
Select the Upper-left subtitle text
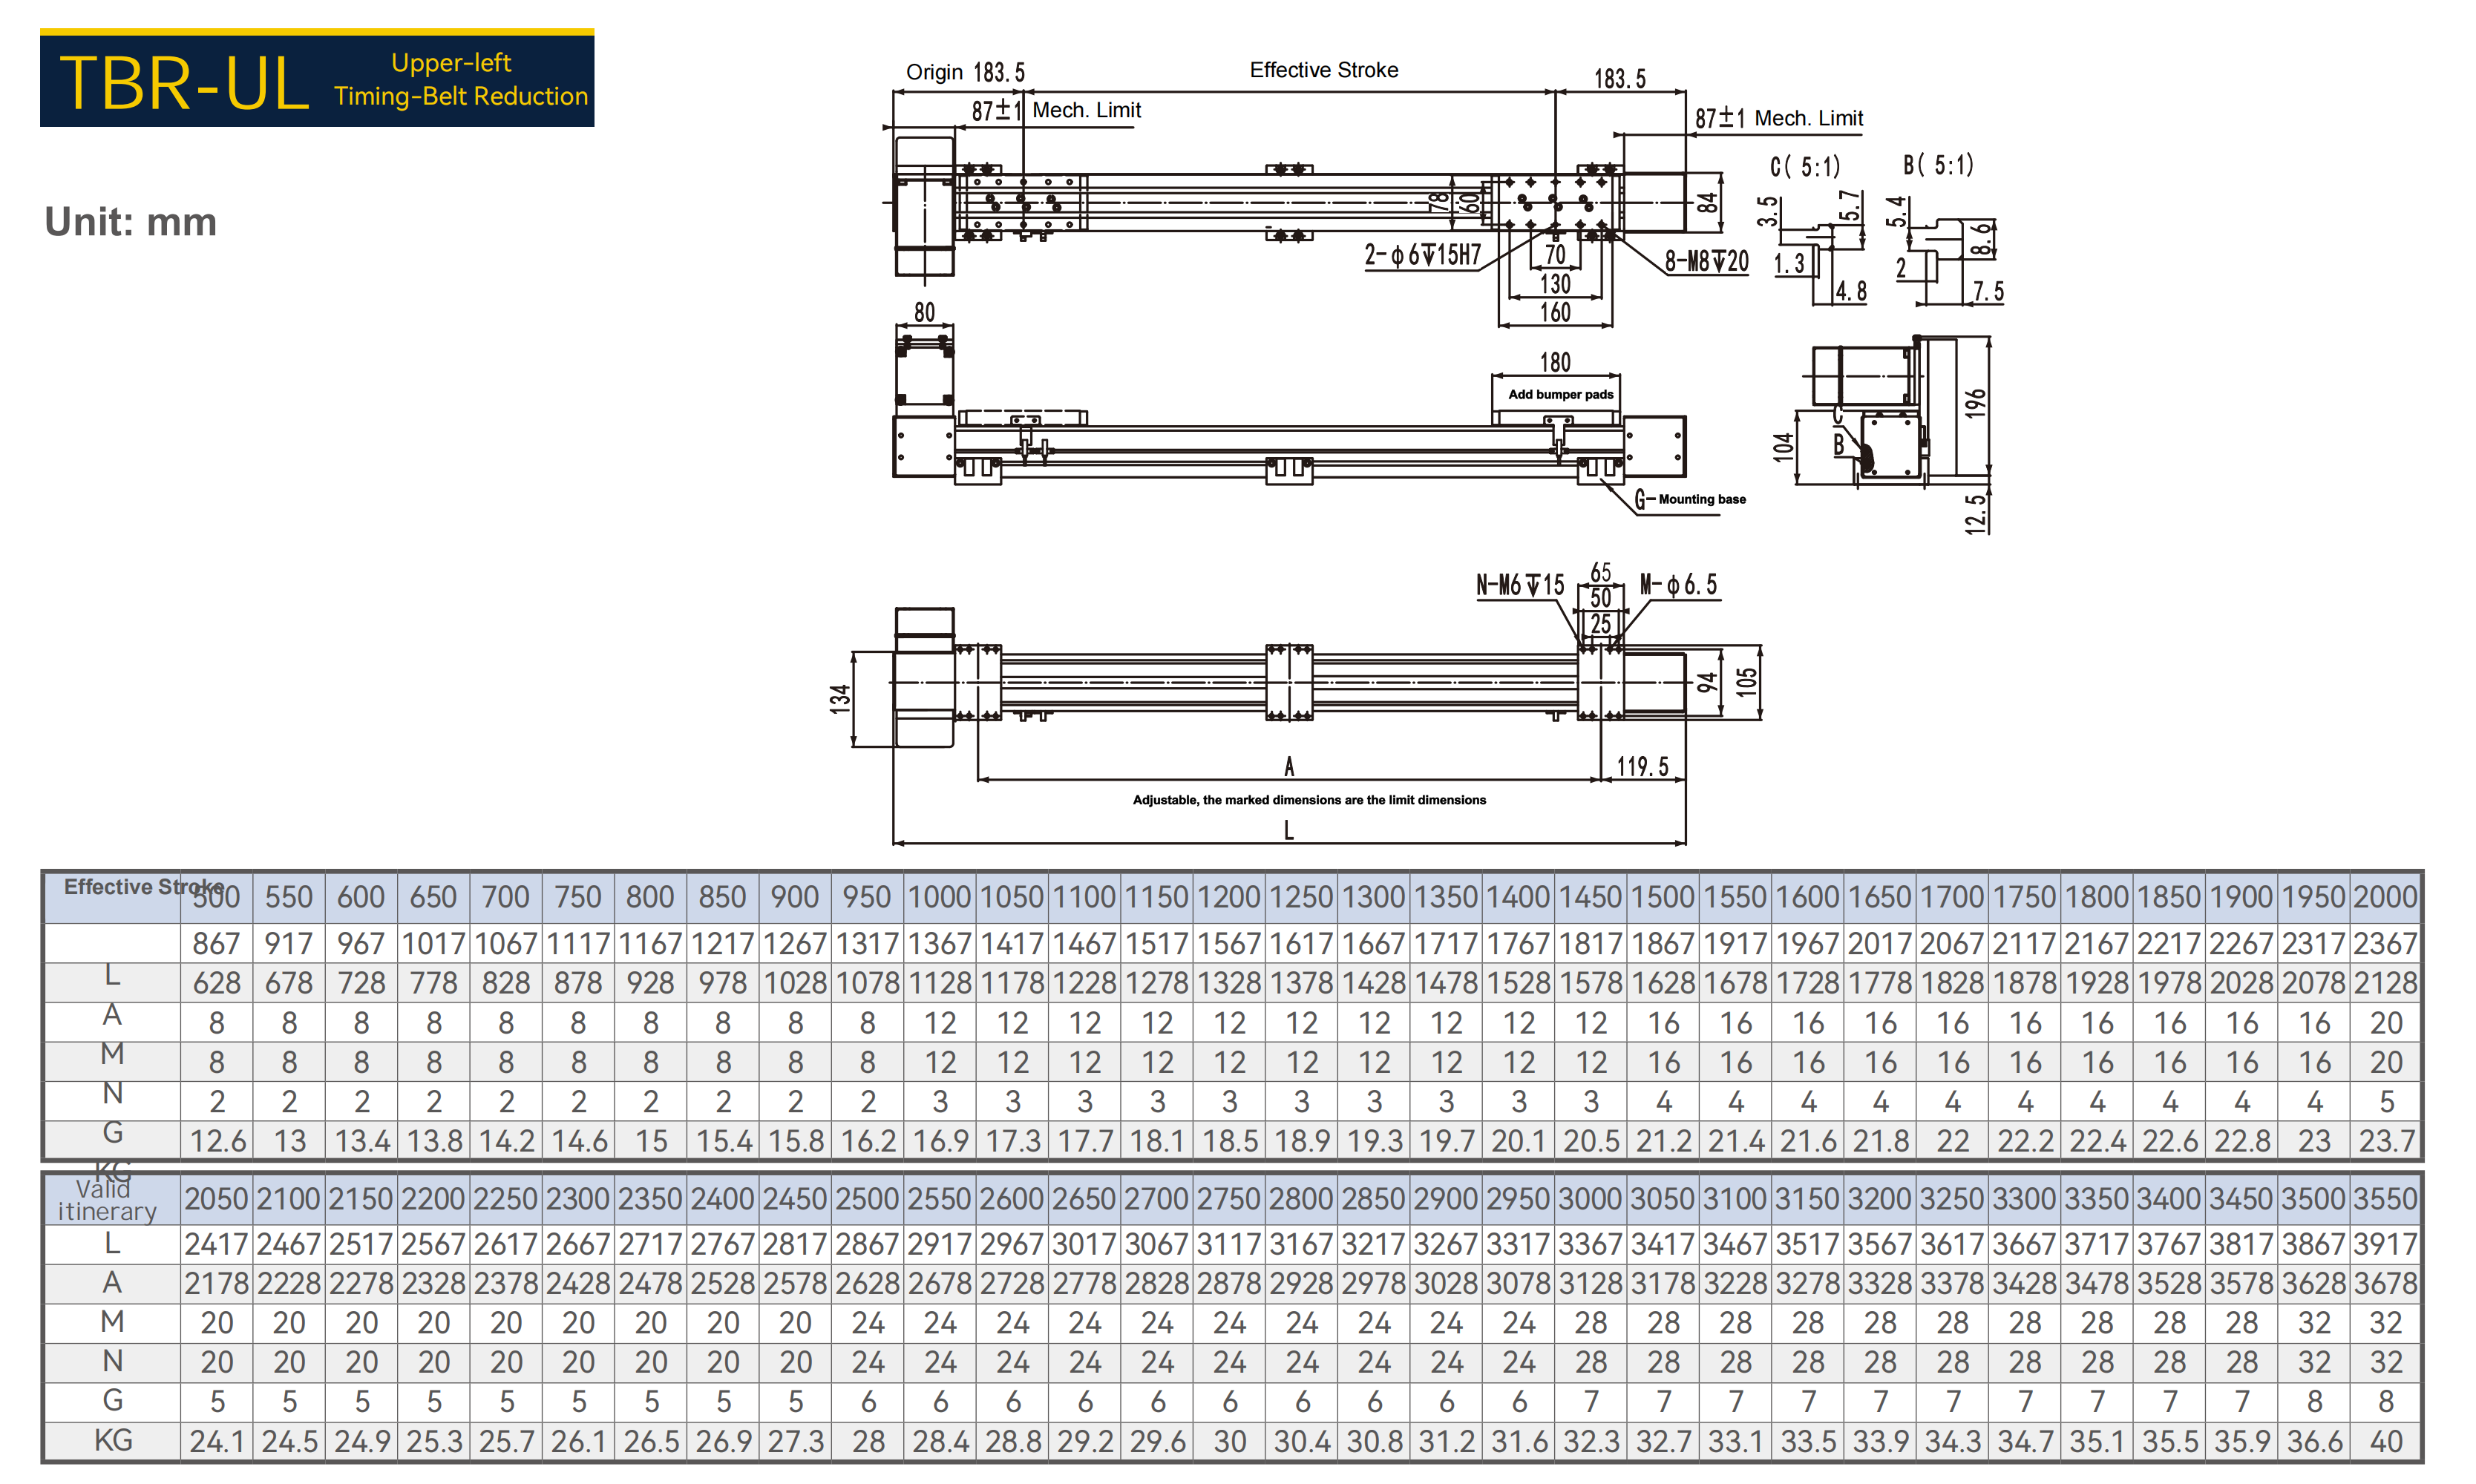click(x=451, y=63)
